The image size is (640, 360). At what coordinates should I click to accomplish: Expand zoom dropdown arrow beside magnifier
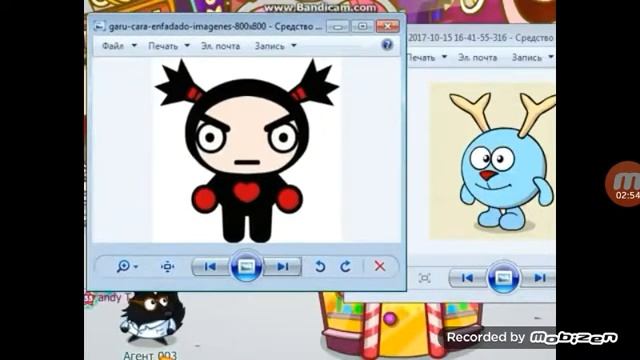click(136, 267)
